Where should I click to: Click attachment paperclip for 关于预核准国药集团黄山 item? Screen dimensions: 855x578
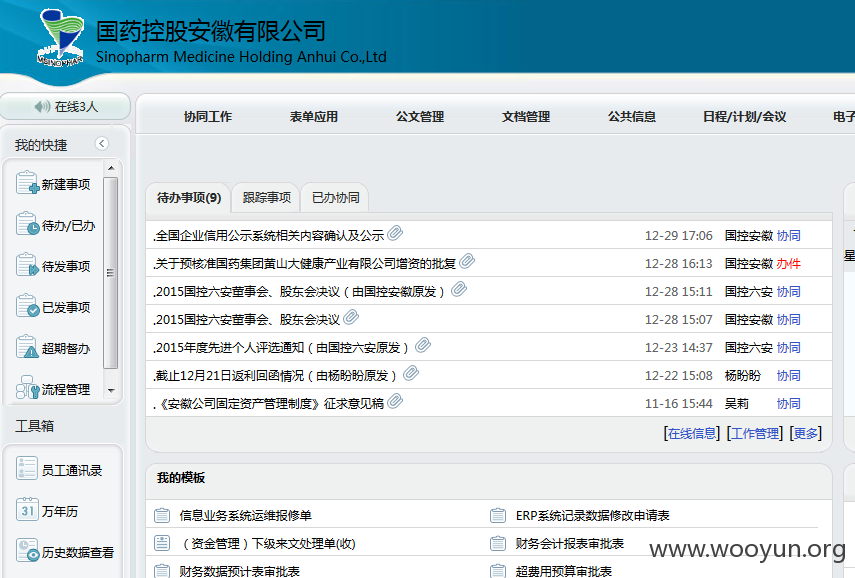(x=467, y=261)
